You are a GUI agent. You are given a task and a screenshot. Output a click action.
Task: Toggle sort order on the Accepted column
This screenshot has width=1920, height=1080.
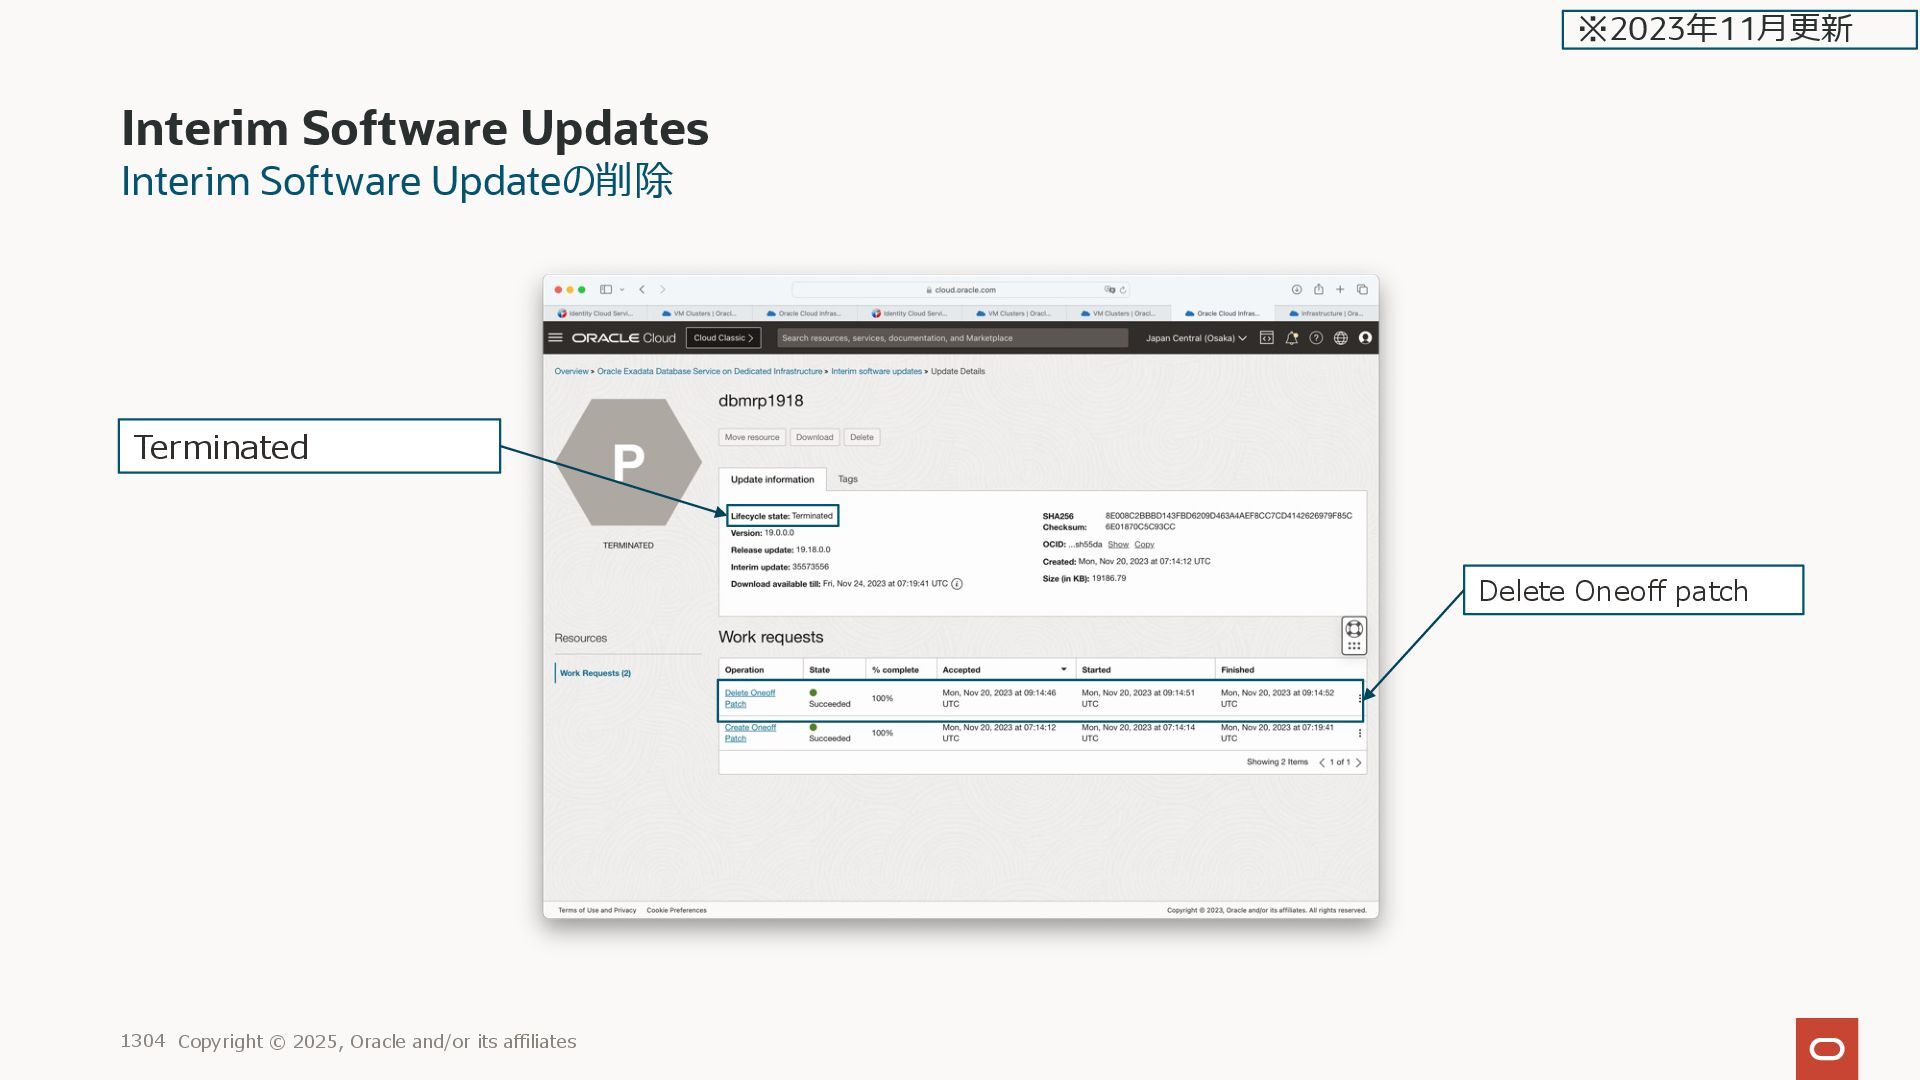tap(1063, 670)
